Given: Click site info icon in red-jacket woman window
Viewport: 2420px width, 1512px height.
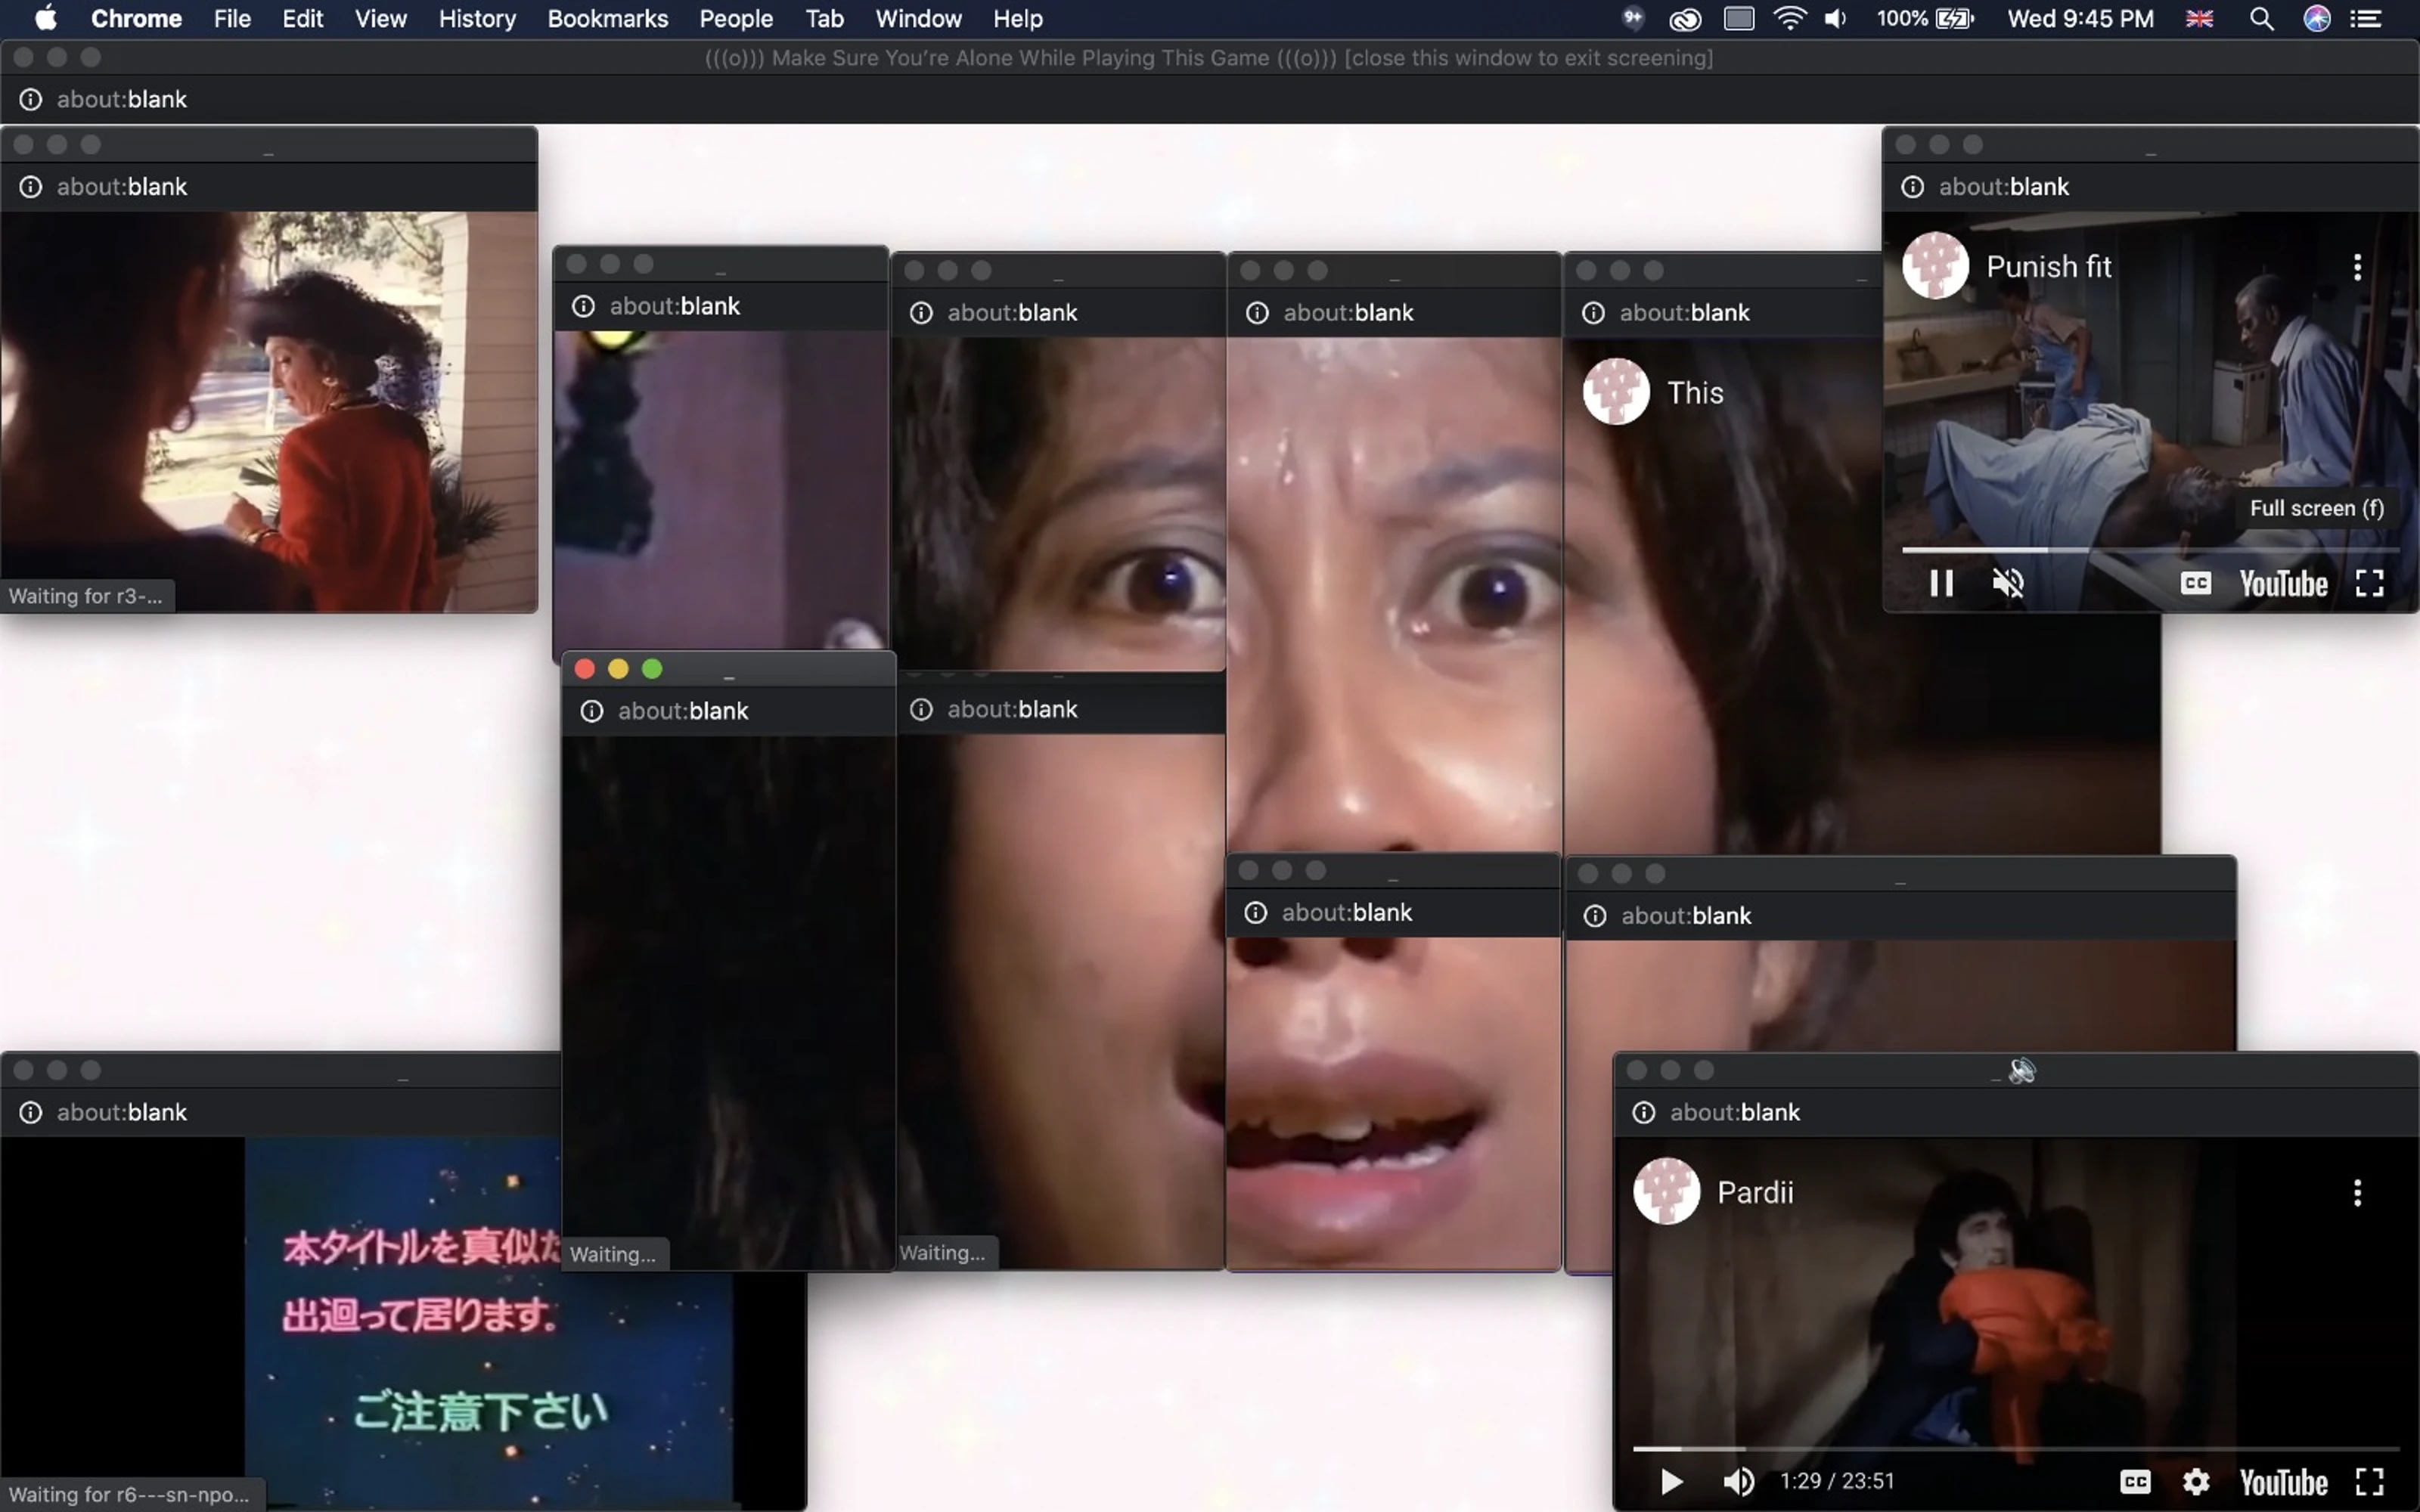Looking at the screenshot, I should click(31, 187).
